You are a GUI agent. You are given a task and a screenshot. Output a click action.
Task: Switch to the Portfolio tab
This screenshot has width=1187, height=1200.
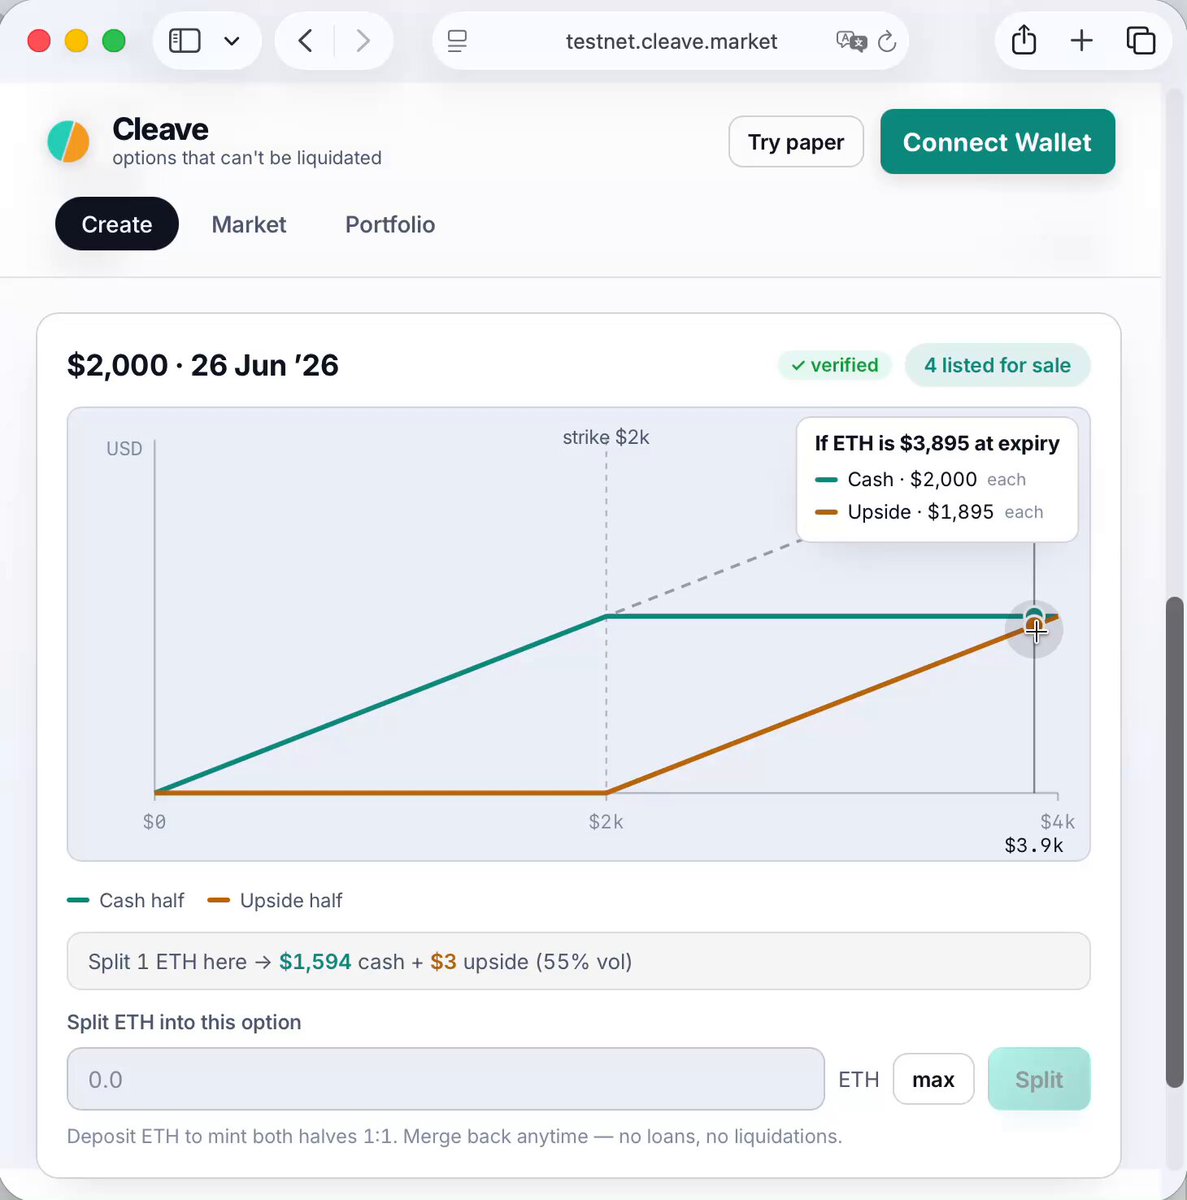390,224
